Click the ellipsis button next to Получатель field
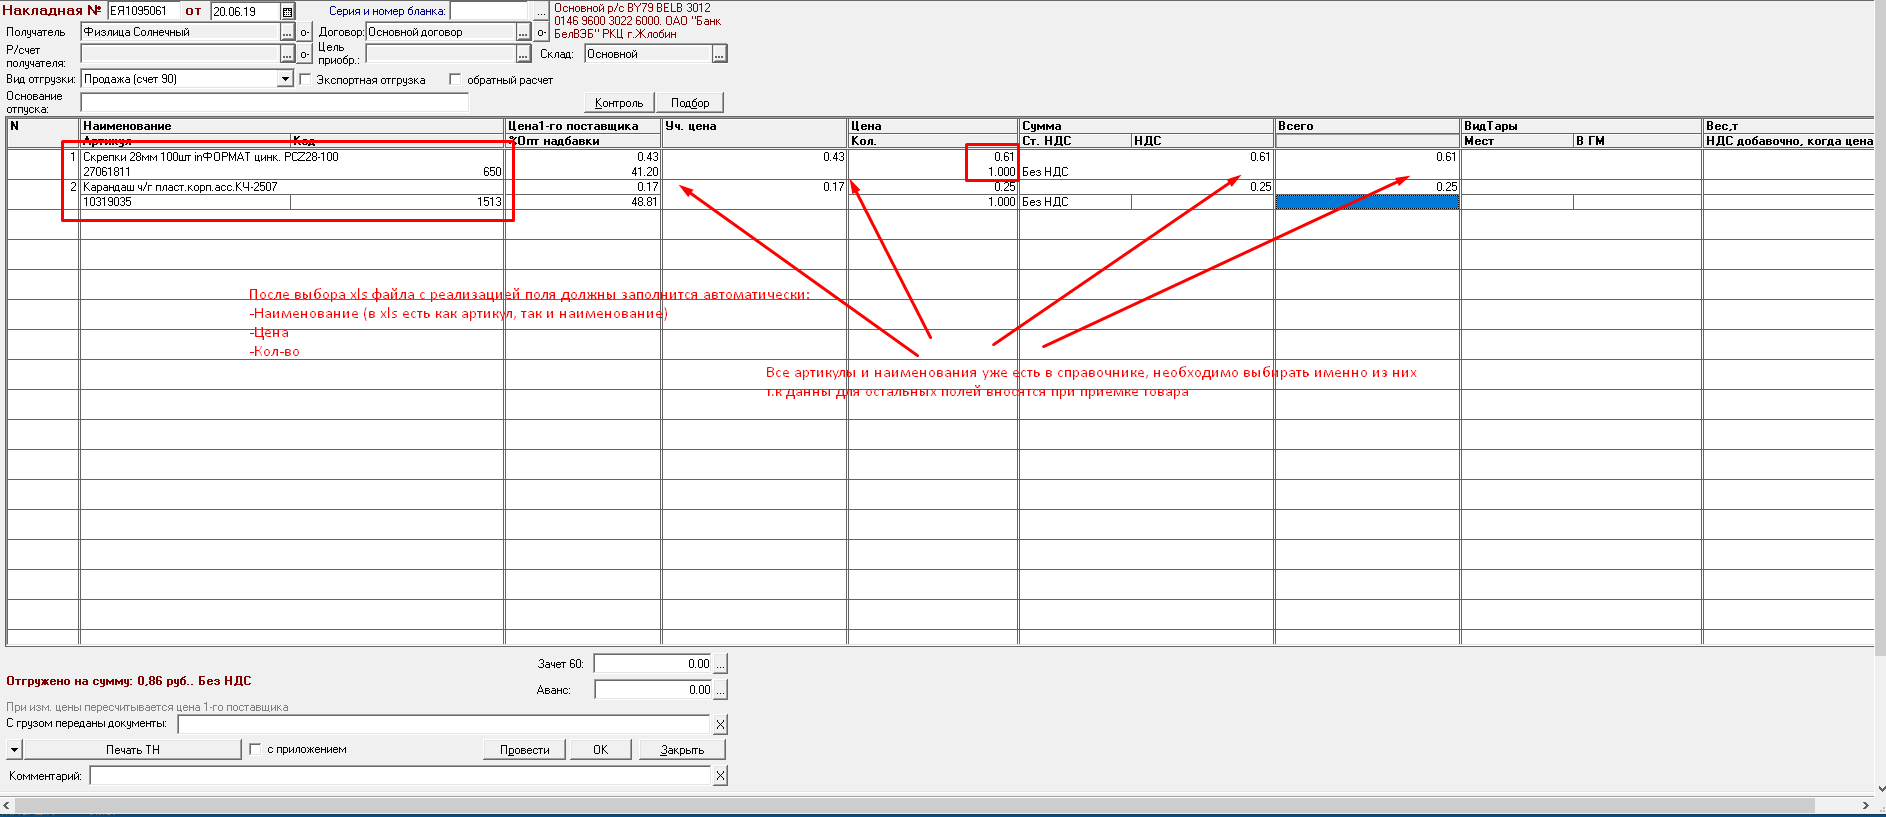The height and width of the screenshot is (817, 1886). pyautogui.click(x=288, y=32)
